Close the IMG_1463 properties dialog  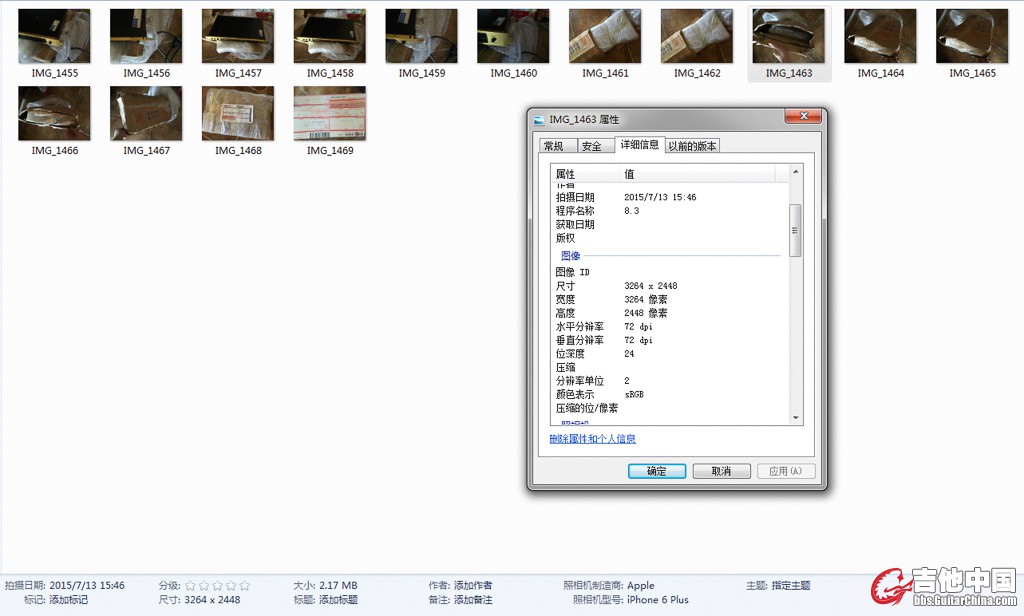[803, 118]
